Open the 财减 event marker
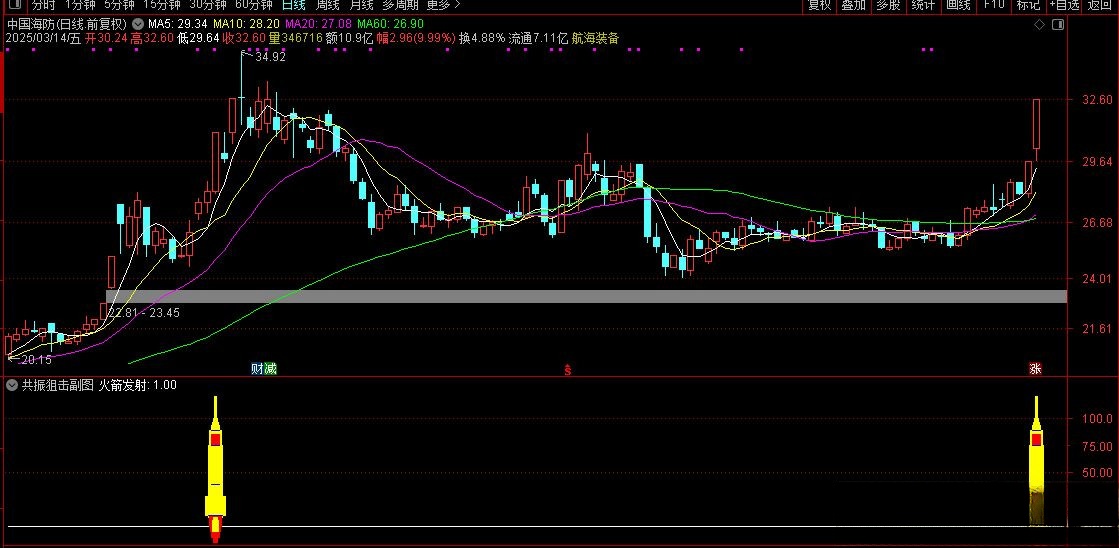This screenshot has height=548, width=1119. click(x=264, y=369)
